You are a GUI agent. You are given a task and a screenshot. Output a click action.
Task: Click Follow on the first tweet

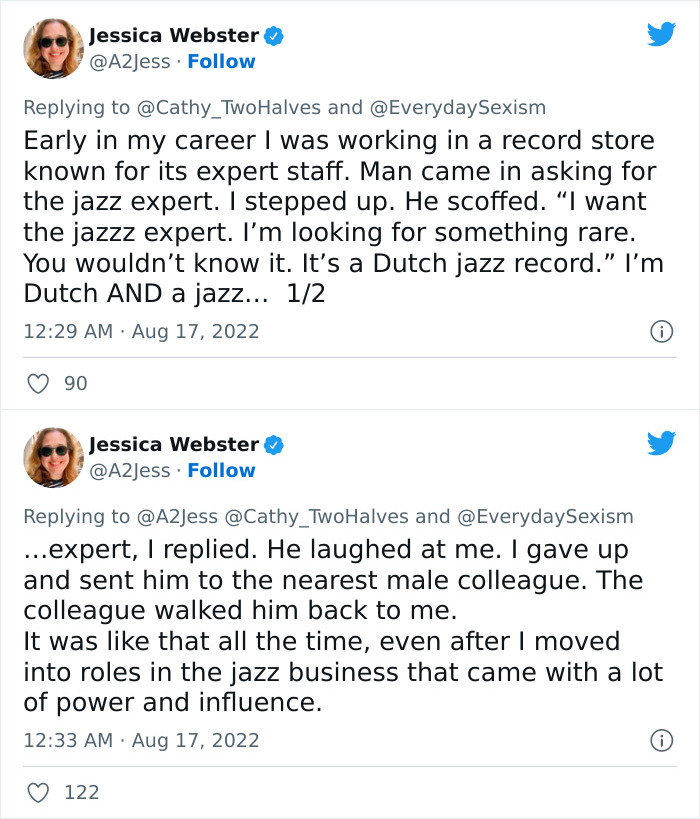[x=222, y=62]
